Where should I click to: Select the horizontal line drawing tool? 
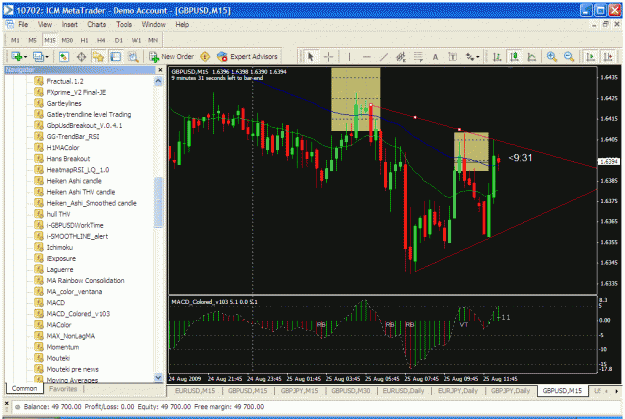(x=367, y=57)
